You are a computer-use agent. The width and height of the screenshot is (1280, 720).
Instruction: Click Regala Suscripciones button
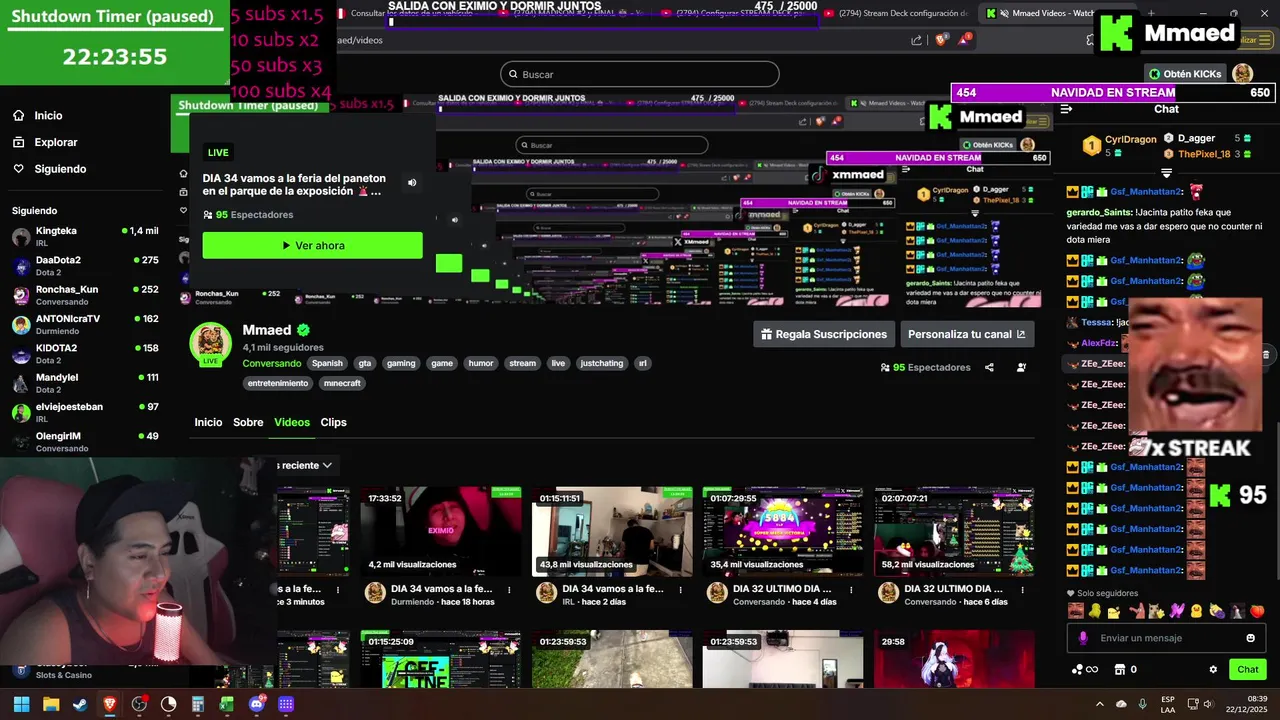824,334
